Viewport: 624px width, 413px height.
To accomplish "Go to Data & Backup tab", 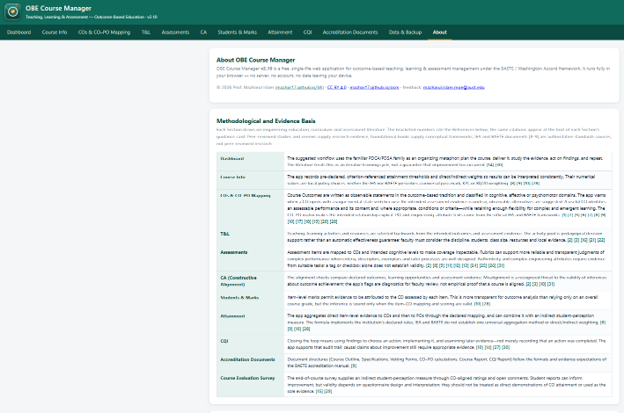I will pyautogui.click(x=405, y=32).
